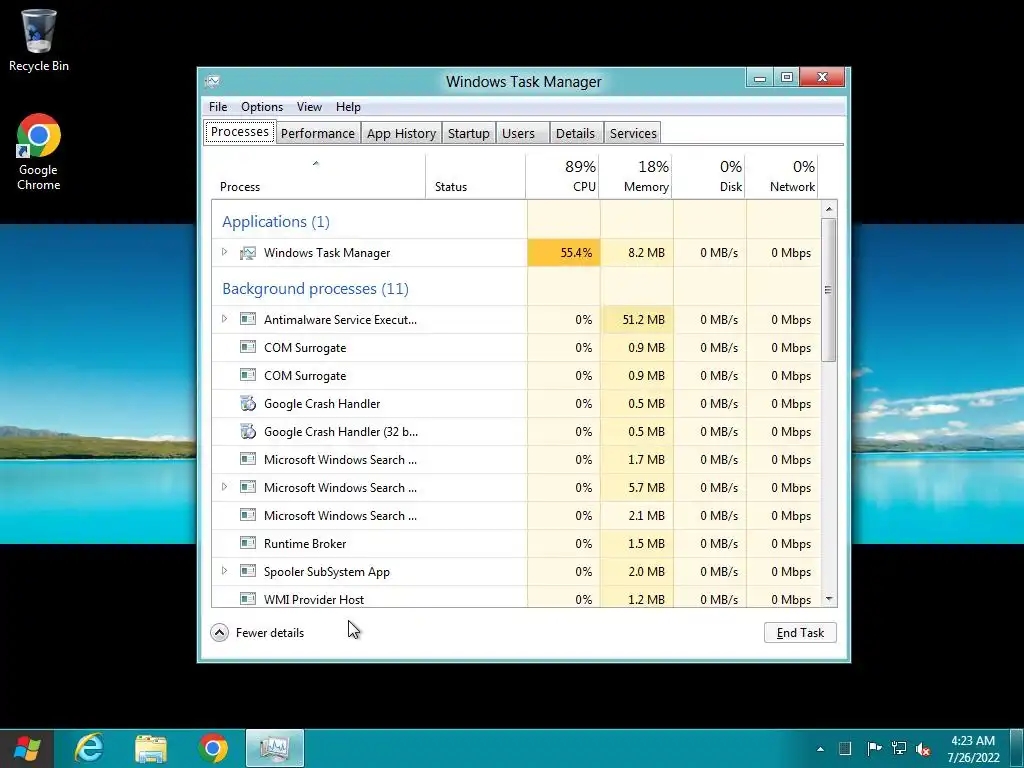The image size is (1024, 768).
Task: Open File Explorer from the taskbar
Action: tap(151, 748)
